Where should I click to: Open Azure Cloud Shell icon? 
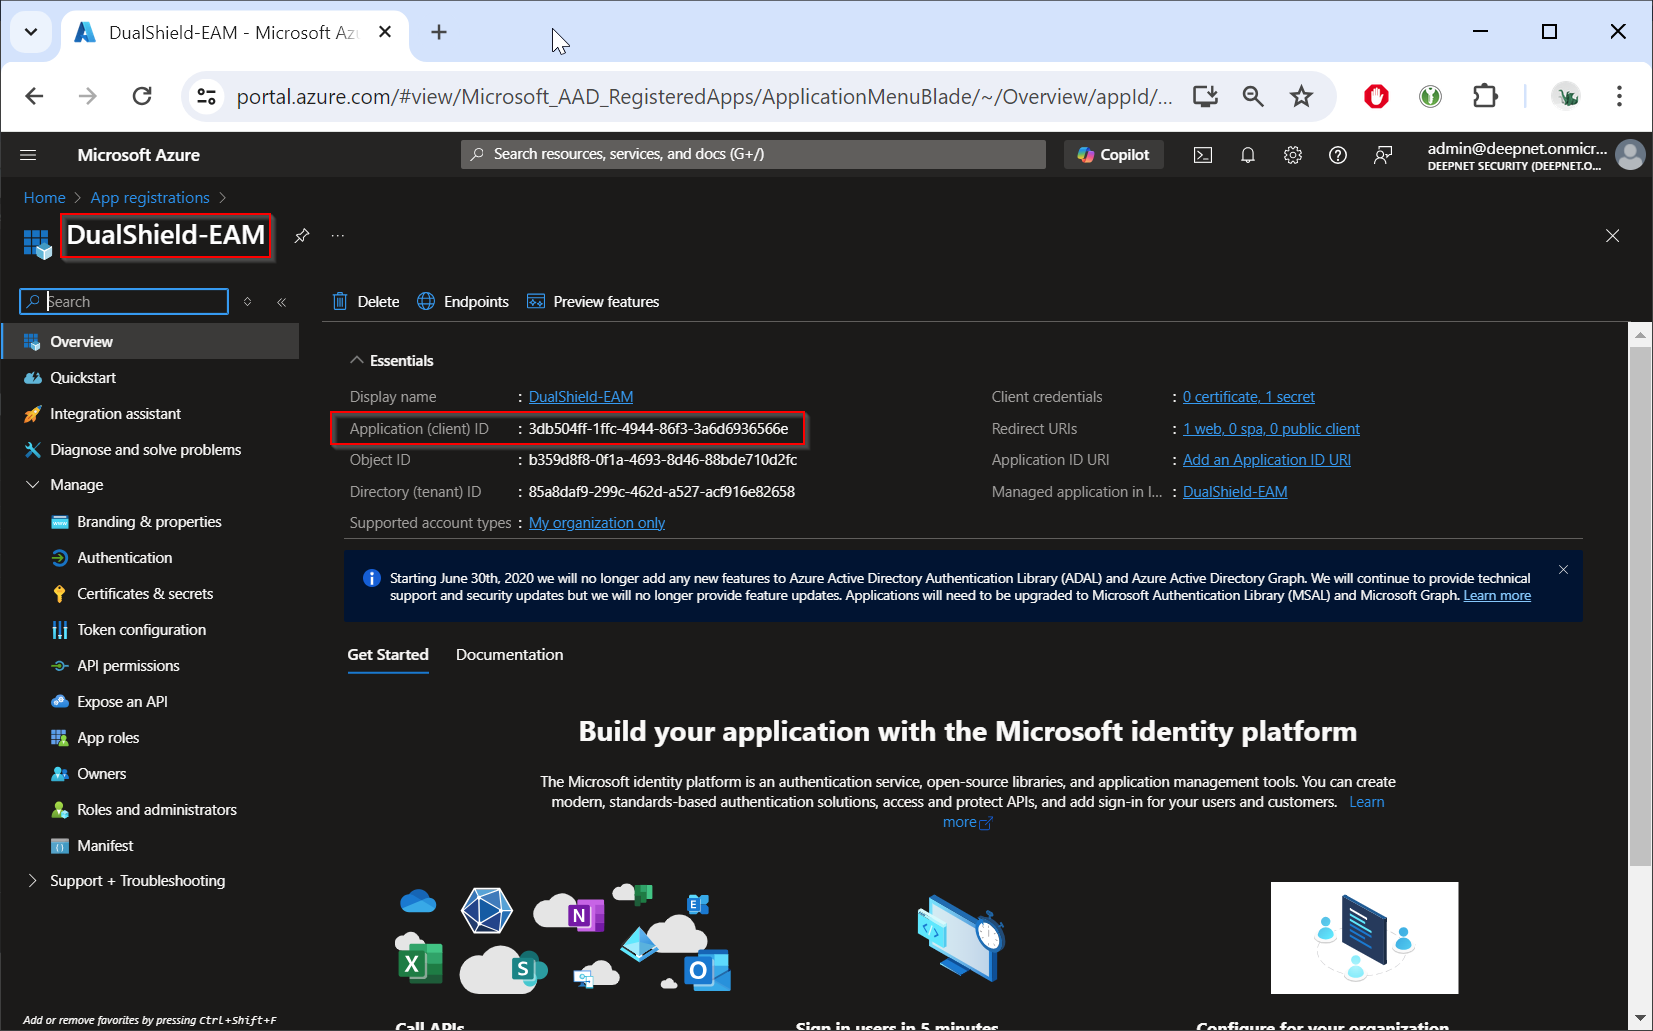click(1203, 155)
